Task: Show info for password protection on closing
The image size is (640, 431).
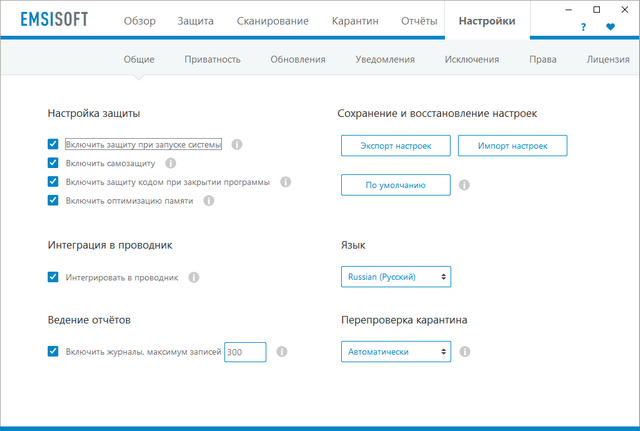Action: tap(286, 182)
